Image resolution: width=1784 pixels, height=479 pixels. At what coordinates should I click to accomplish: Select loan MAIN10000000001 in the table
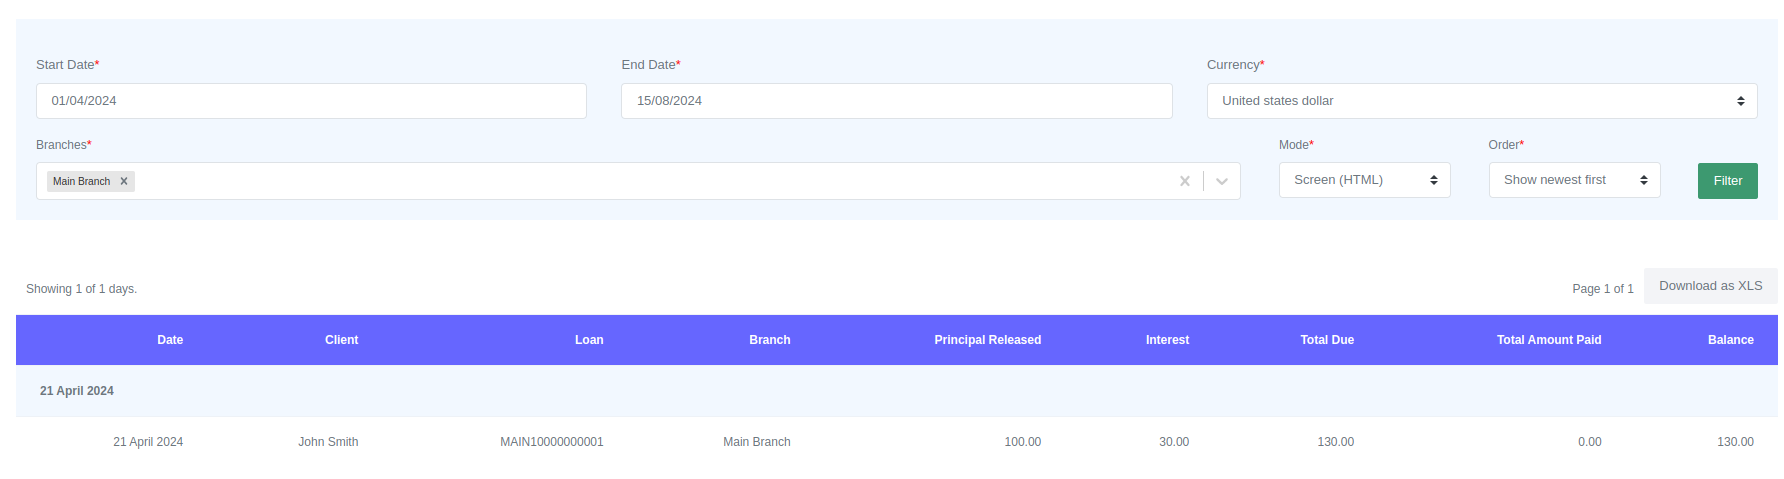click(x=552, y=442)
